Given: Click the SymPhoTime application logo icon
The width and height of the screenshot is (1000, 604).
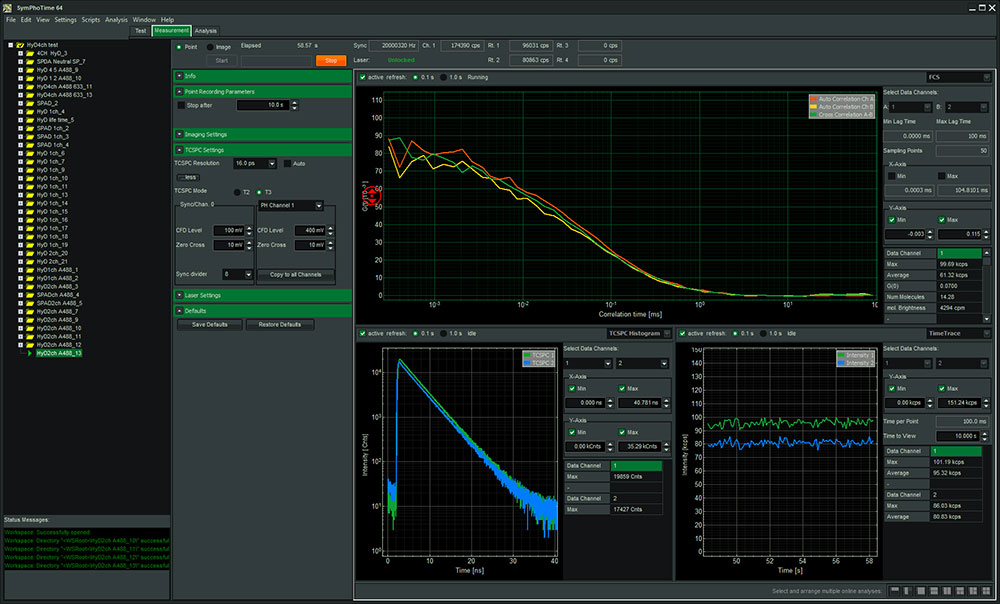Looking at the screenshot, I should coord(8,7).
